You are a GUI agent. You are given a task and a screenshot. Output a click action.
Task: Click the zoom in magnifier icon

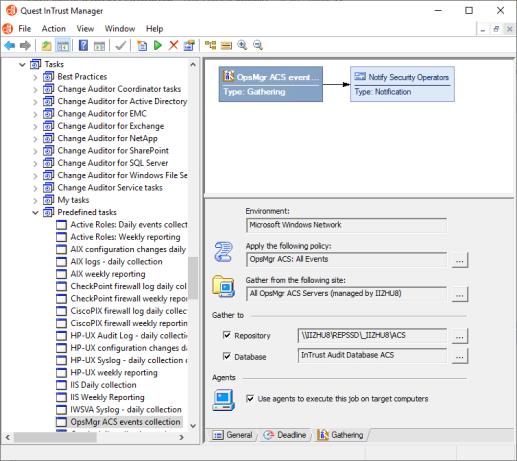coord(242,45)
